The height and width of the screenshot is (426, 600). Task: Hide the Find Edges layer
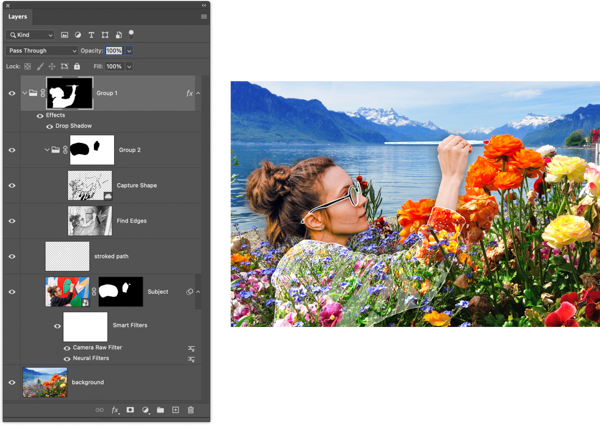pyautogui.click(x=12, y=221)
